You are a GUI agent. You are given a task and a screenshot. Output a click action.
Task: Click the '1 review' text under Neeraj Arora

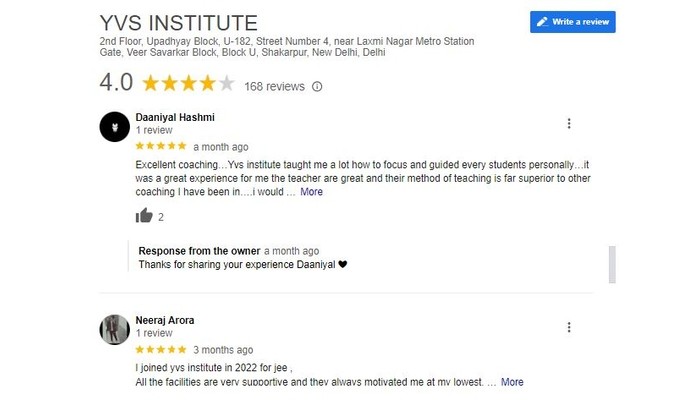click(154, 333)
